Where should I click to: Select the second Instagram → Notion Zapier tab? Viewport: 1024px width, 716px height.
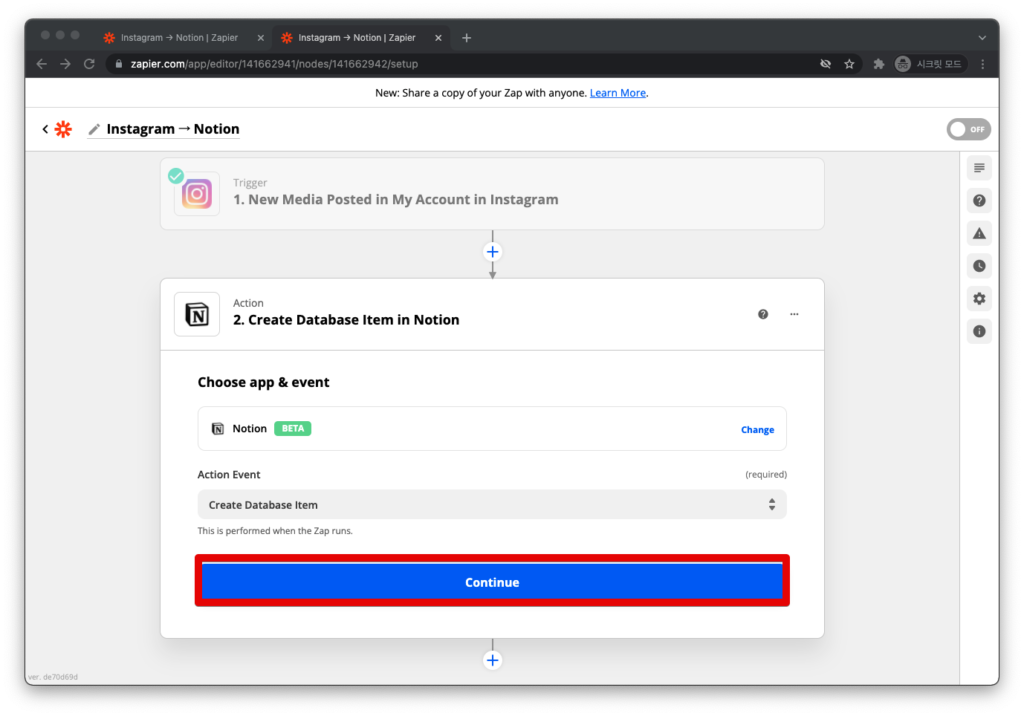[x=357, y=38]
